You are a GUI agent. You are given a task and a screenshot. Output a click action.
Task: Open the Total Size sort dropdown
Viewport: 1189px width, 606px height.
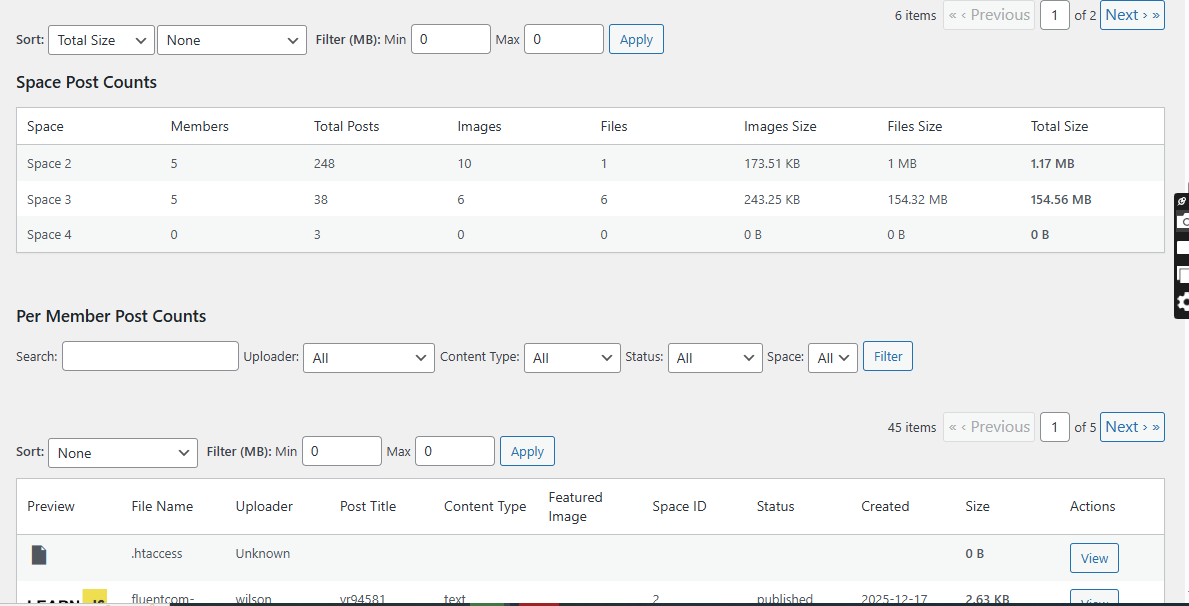101,40
